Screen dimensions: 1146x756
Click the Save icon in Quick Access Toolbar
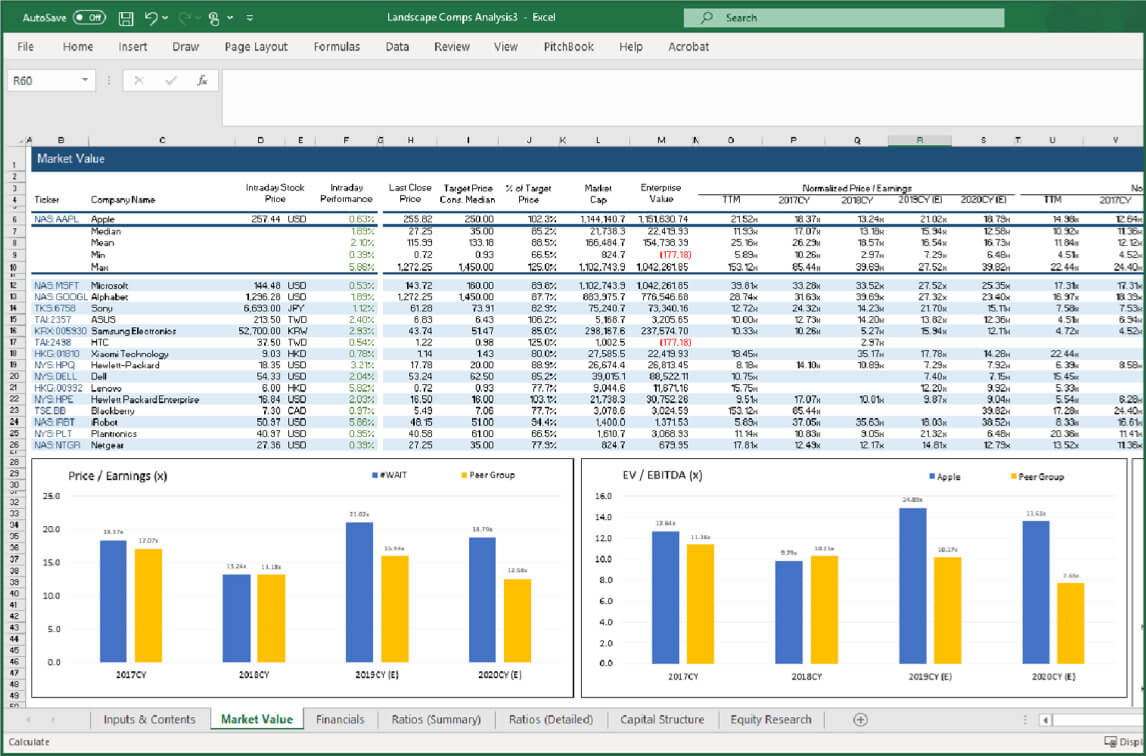127,18
